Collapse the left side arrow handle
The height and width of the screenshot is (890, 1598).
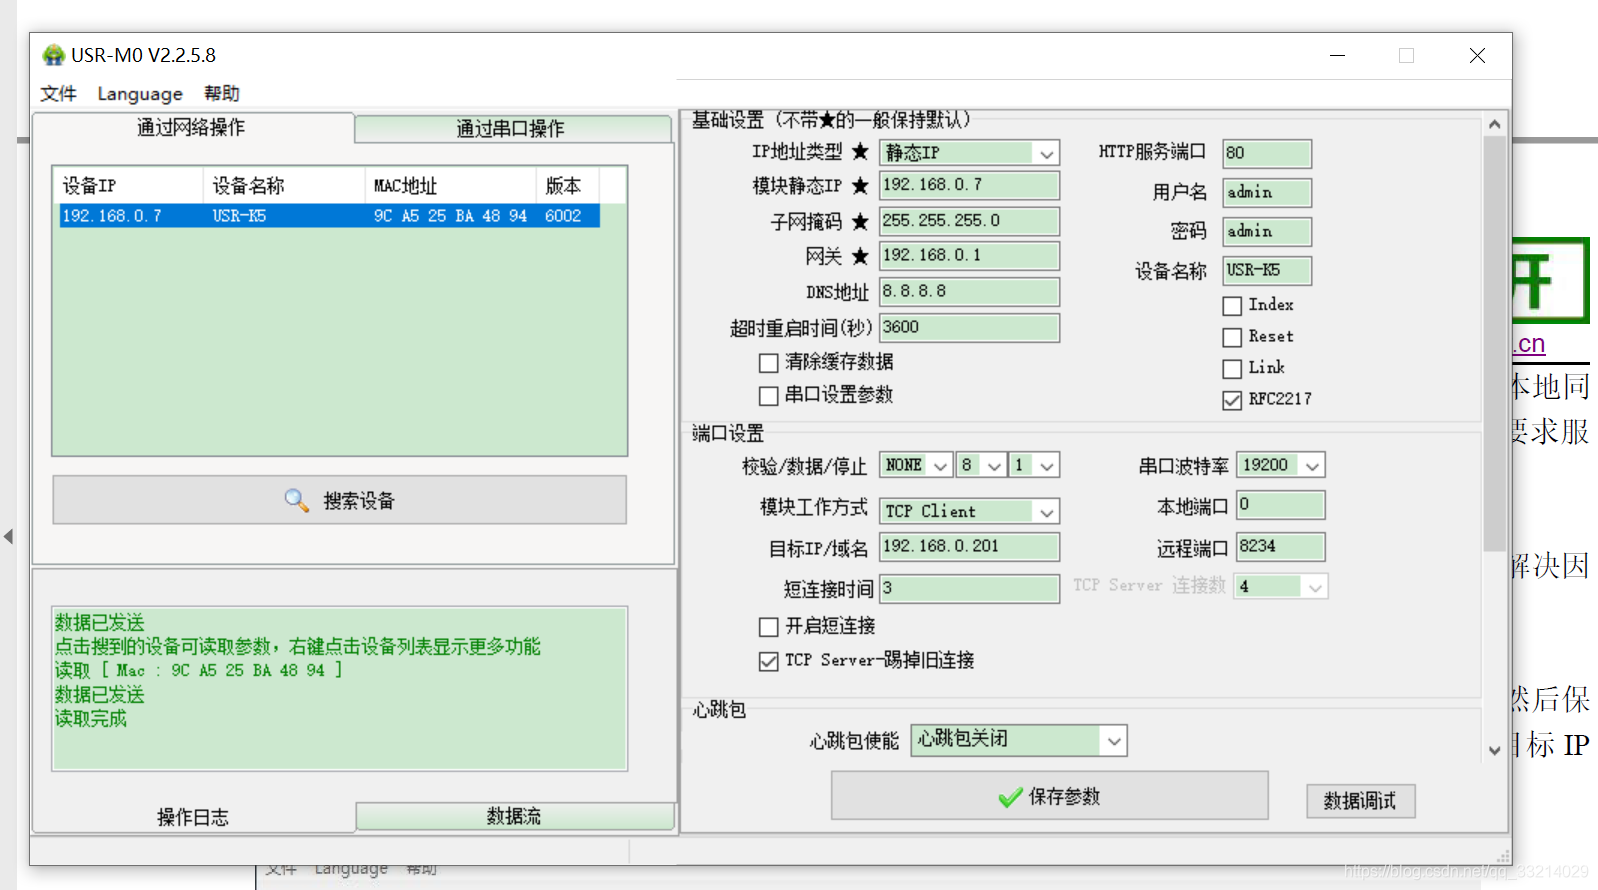[8, 537]
